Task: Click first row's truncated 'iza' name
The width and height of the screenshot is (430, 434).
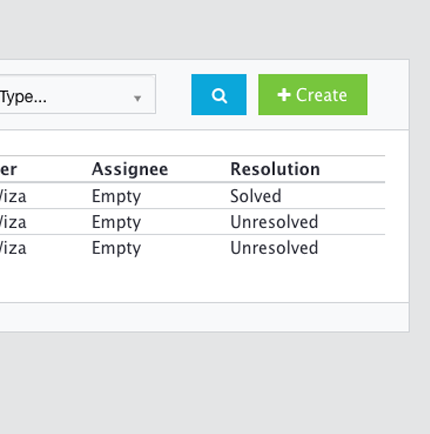Action: tap(13, 196)
